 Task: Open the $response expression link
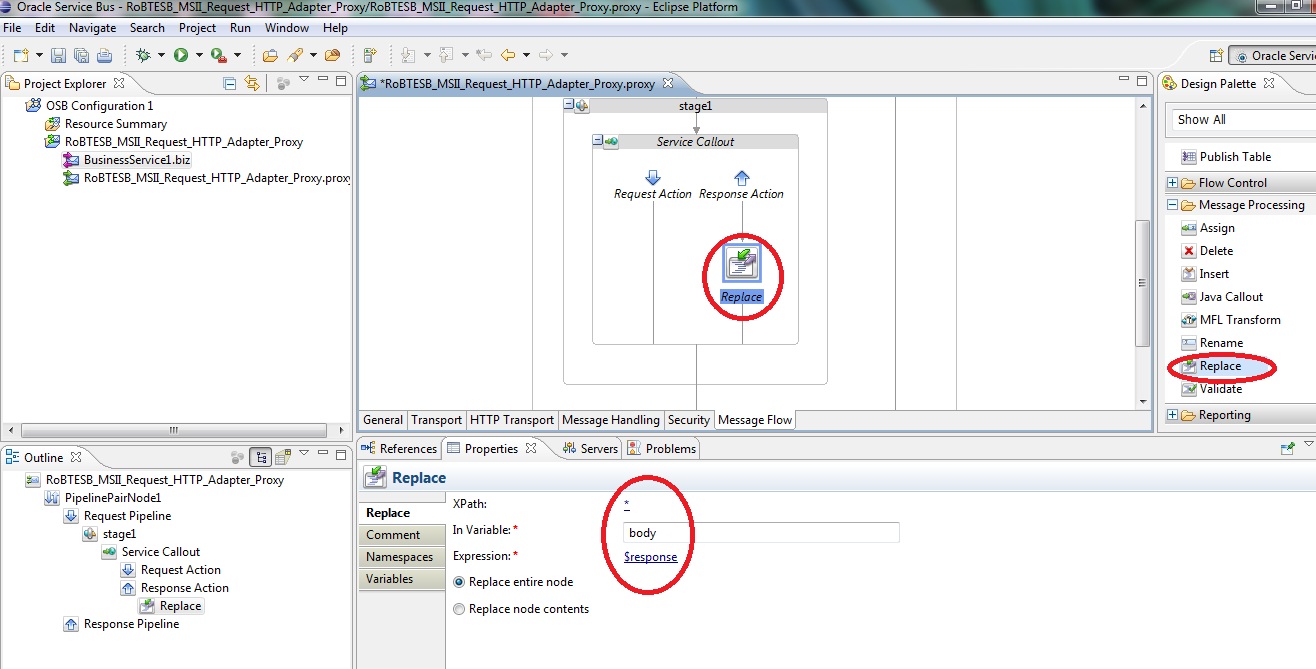(651, 557)
